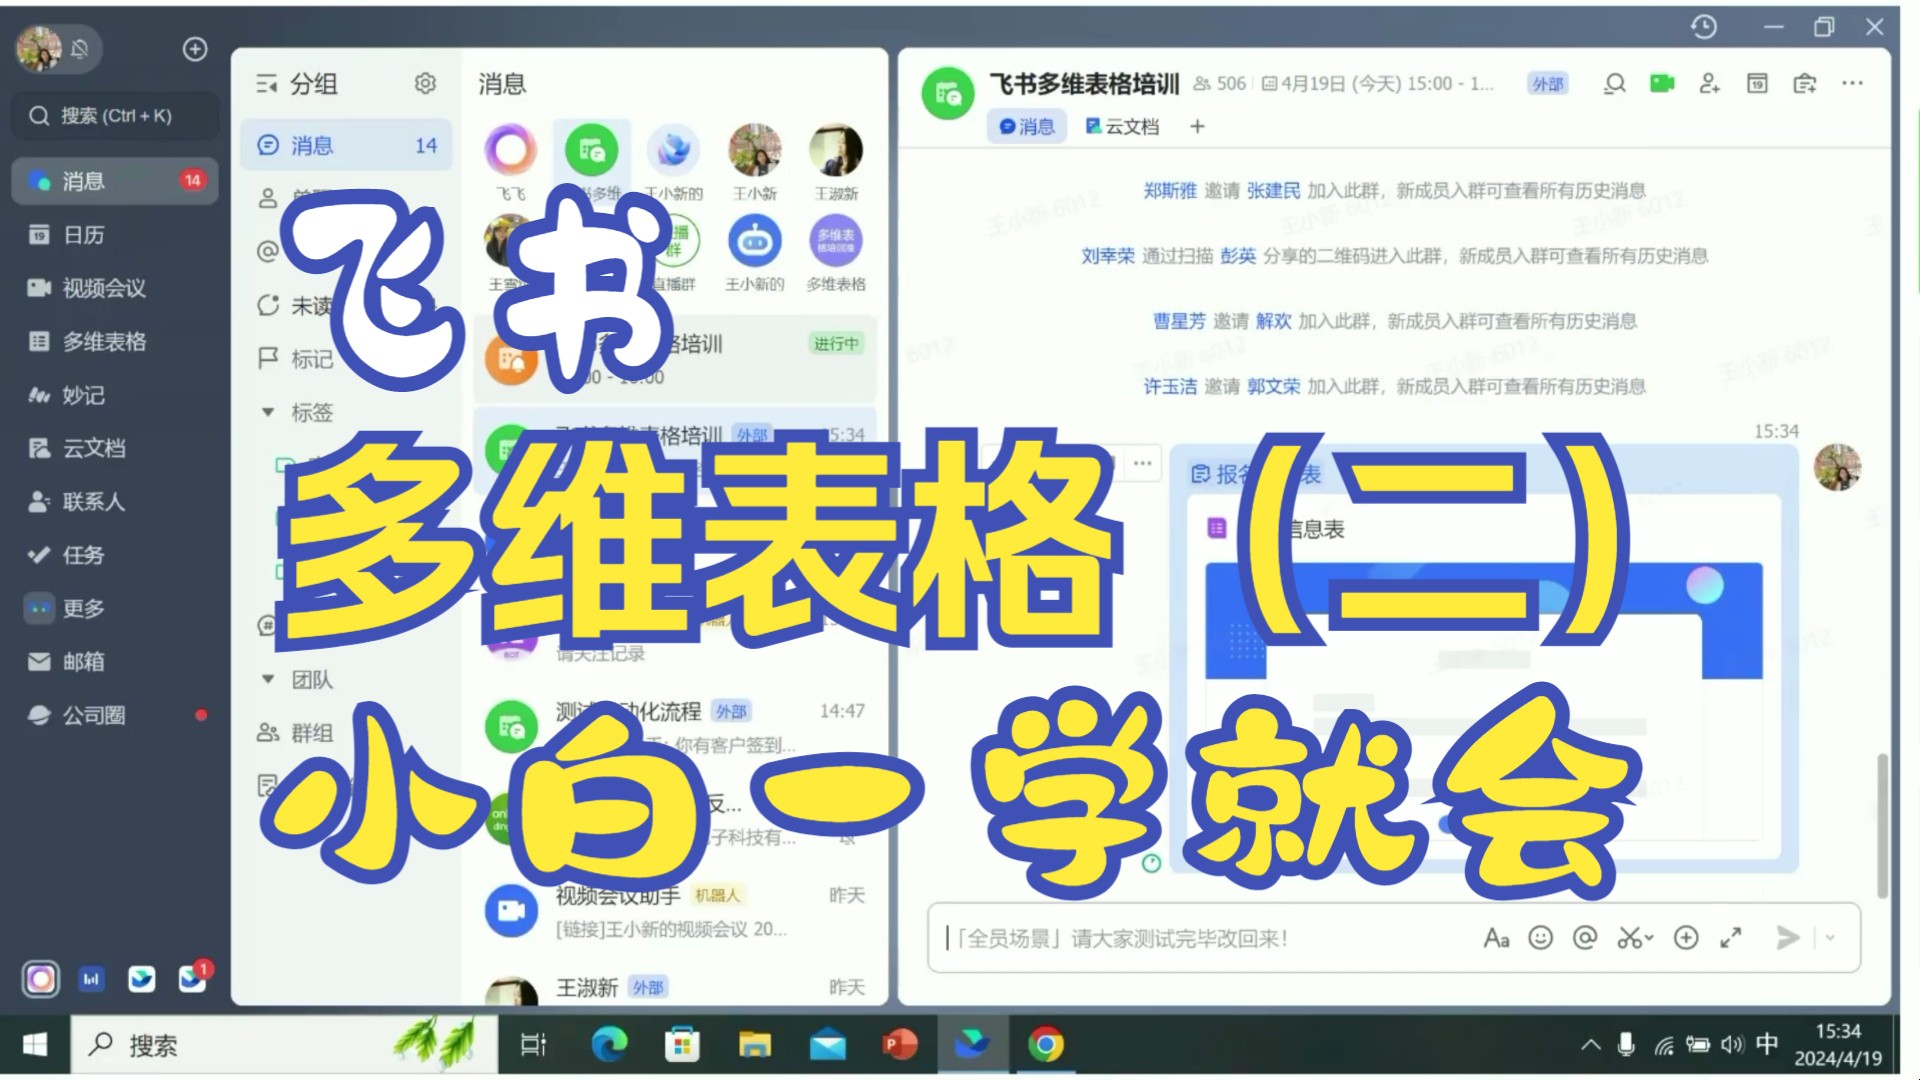This screenshot has width=1920, height=1080.
Task: Open screenshot scissors dropdown
Action: pyautogui.click(x=1635, y=938)
